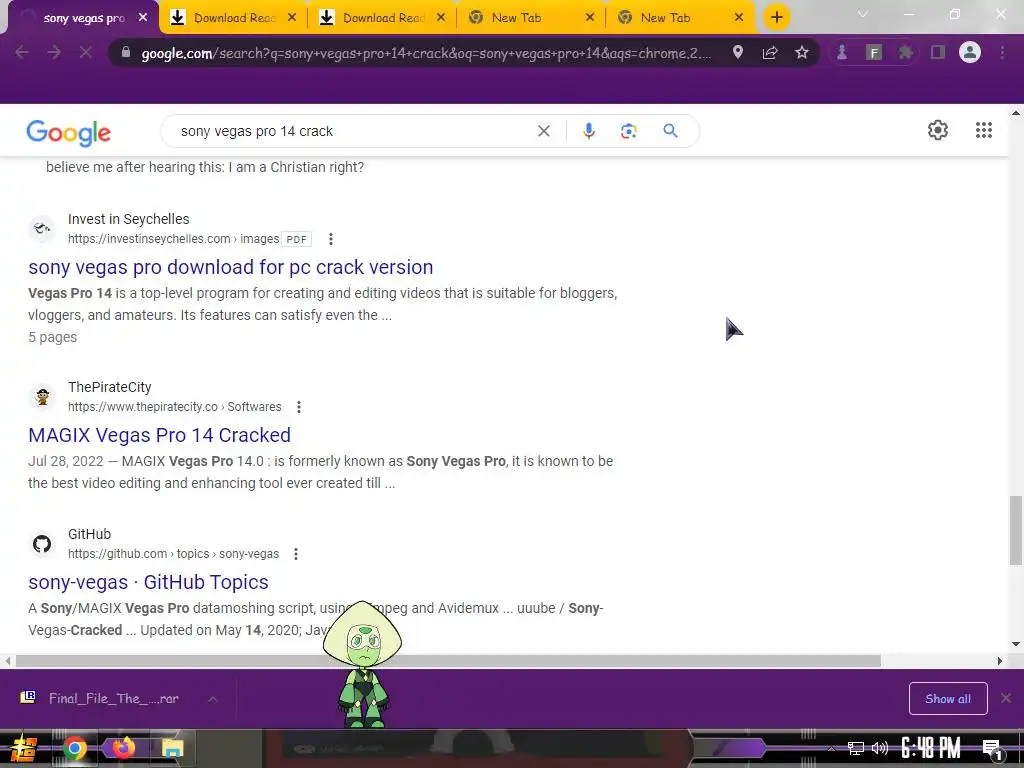Open the Chrome profile avatar
This screenshot has height=768, width=1024.
click(x=970, y=52)
